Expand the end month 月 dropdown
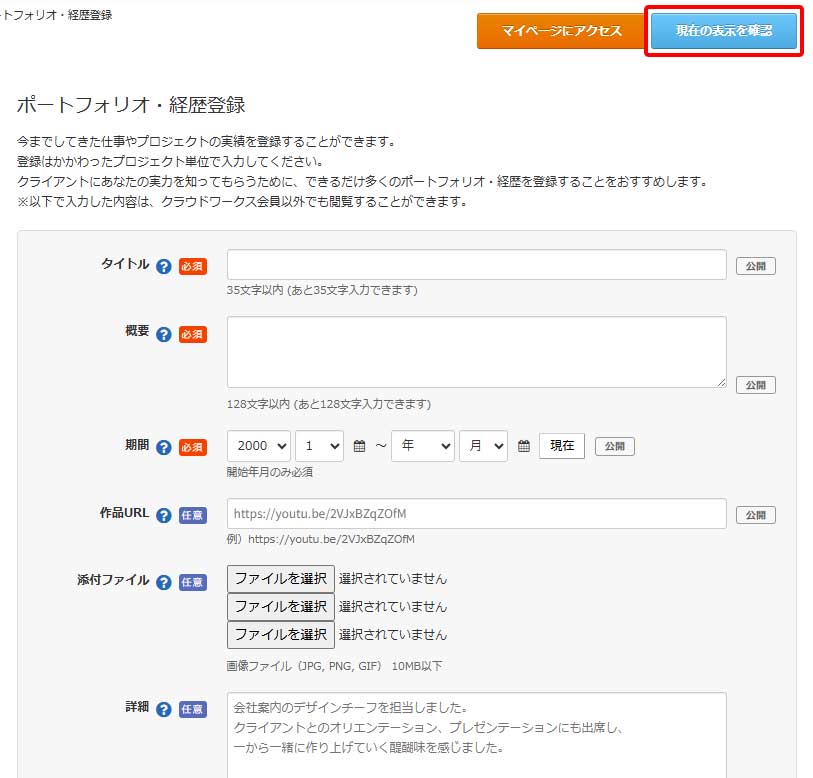 [483, 446]
